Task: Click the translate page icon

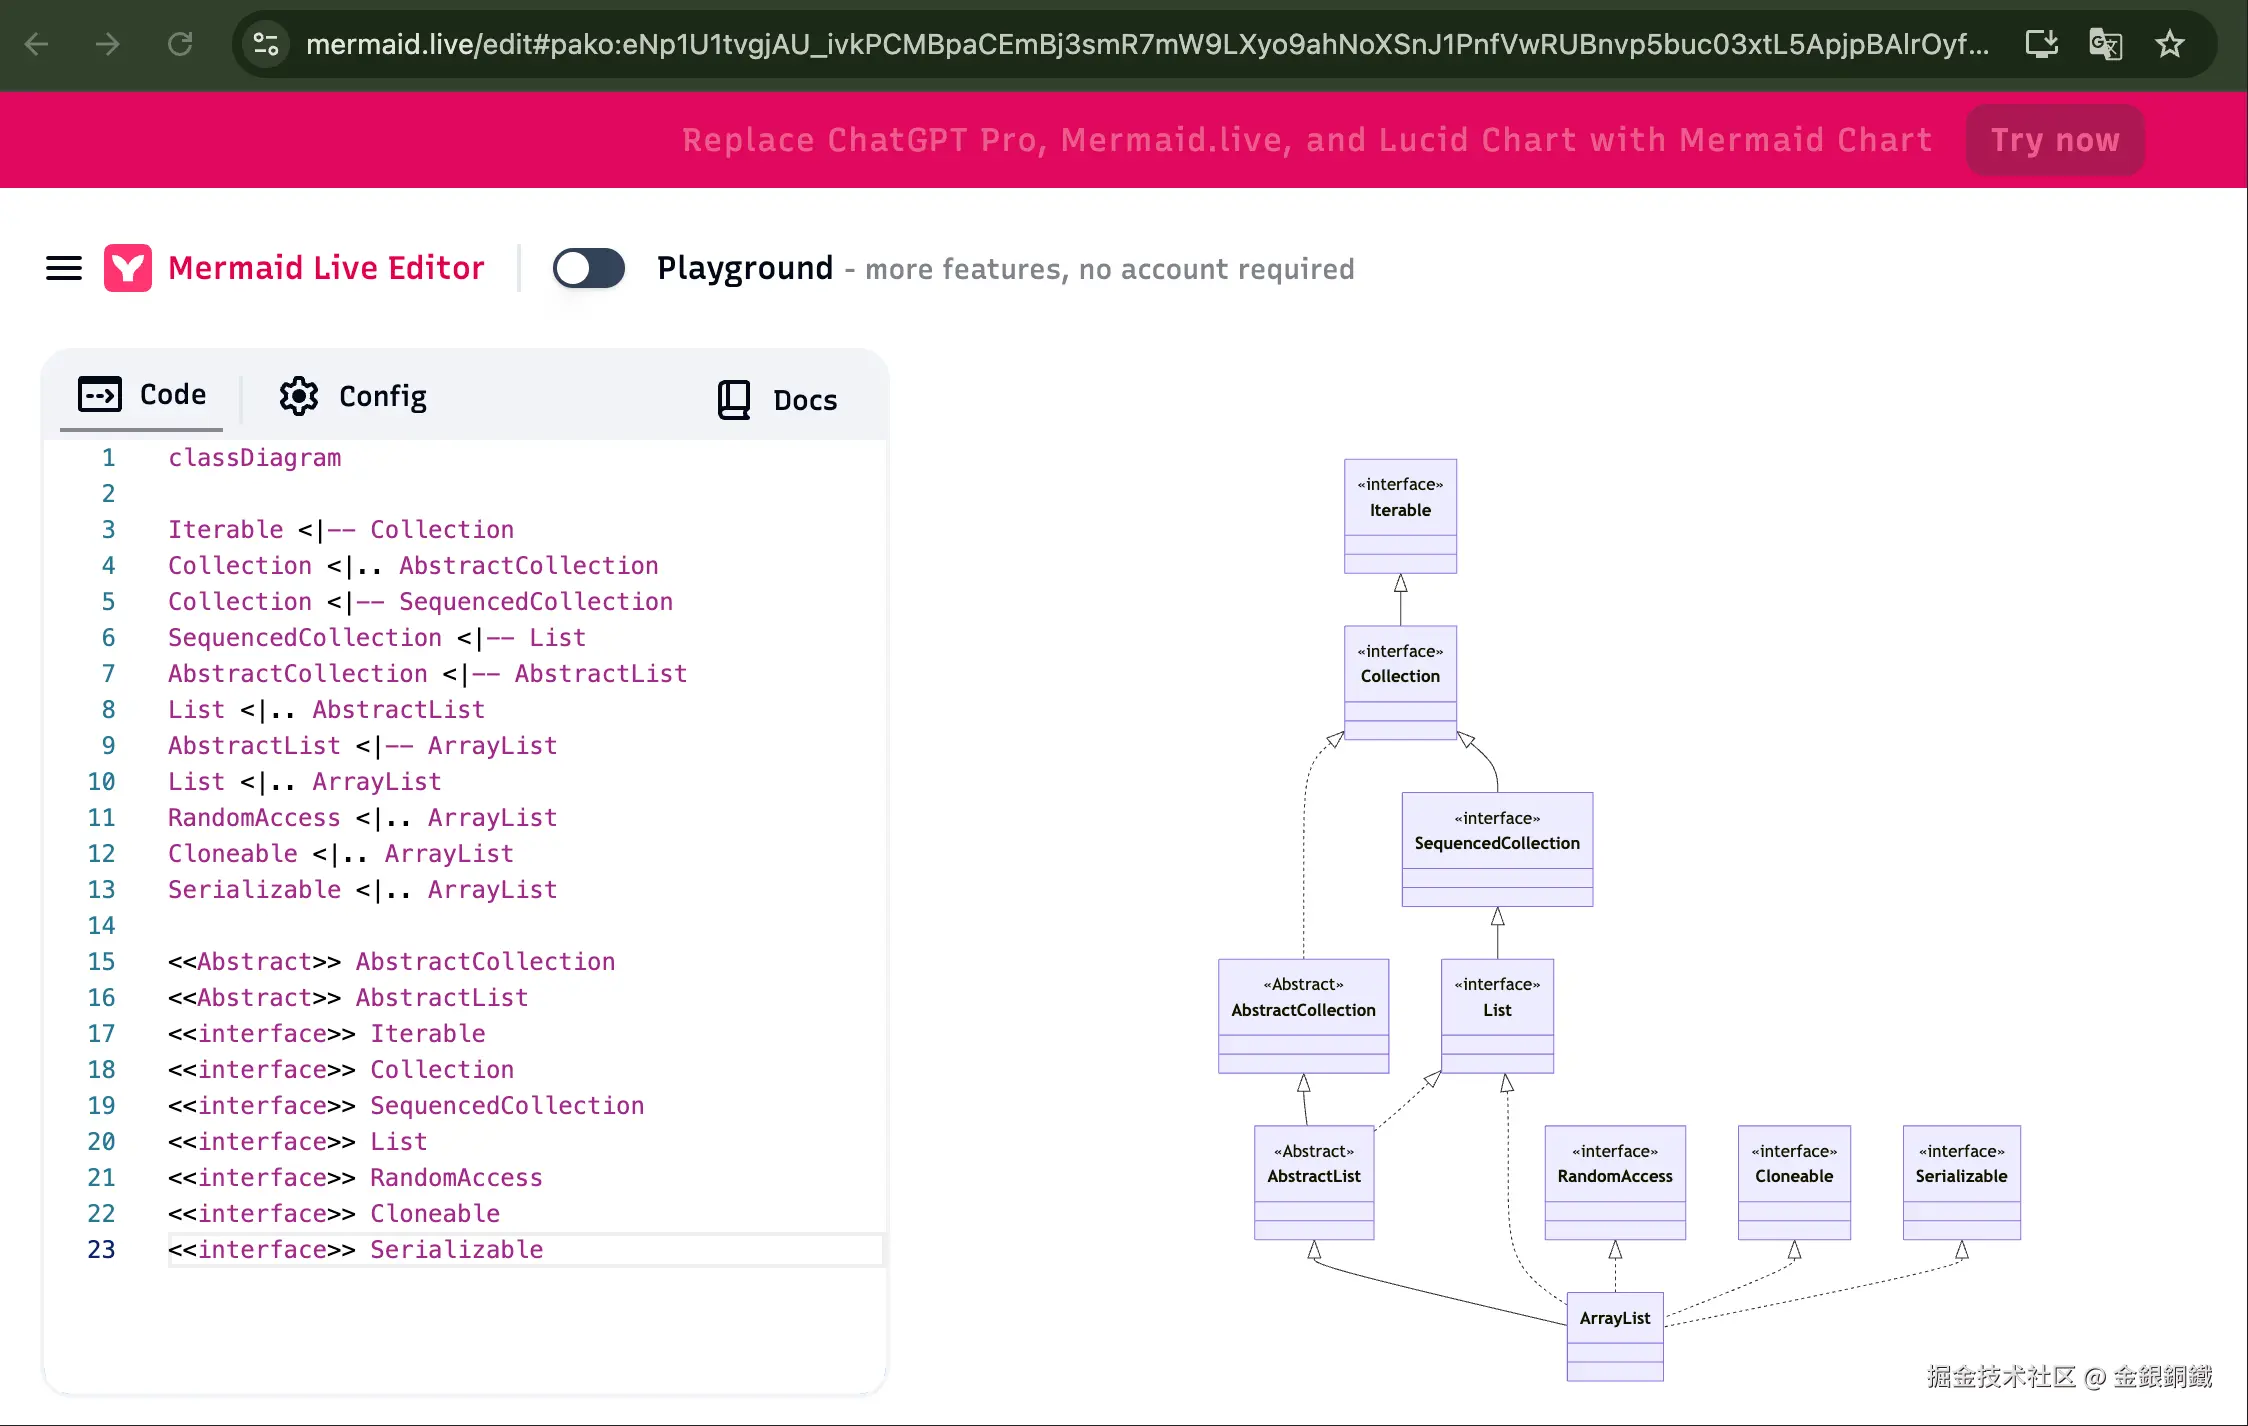Action: (2105, 44)
